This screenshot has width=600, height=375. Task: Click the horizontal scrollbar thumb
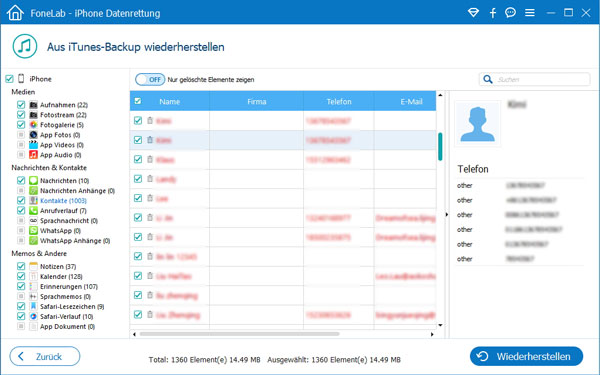coord(239,334)
